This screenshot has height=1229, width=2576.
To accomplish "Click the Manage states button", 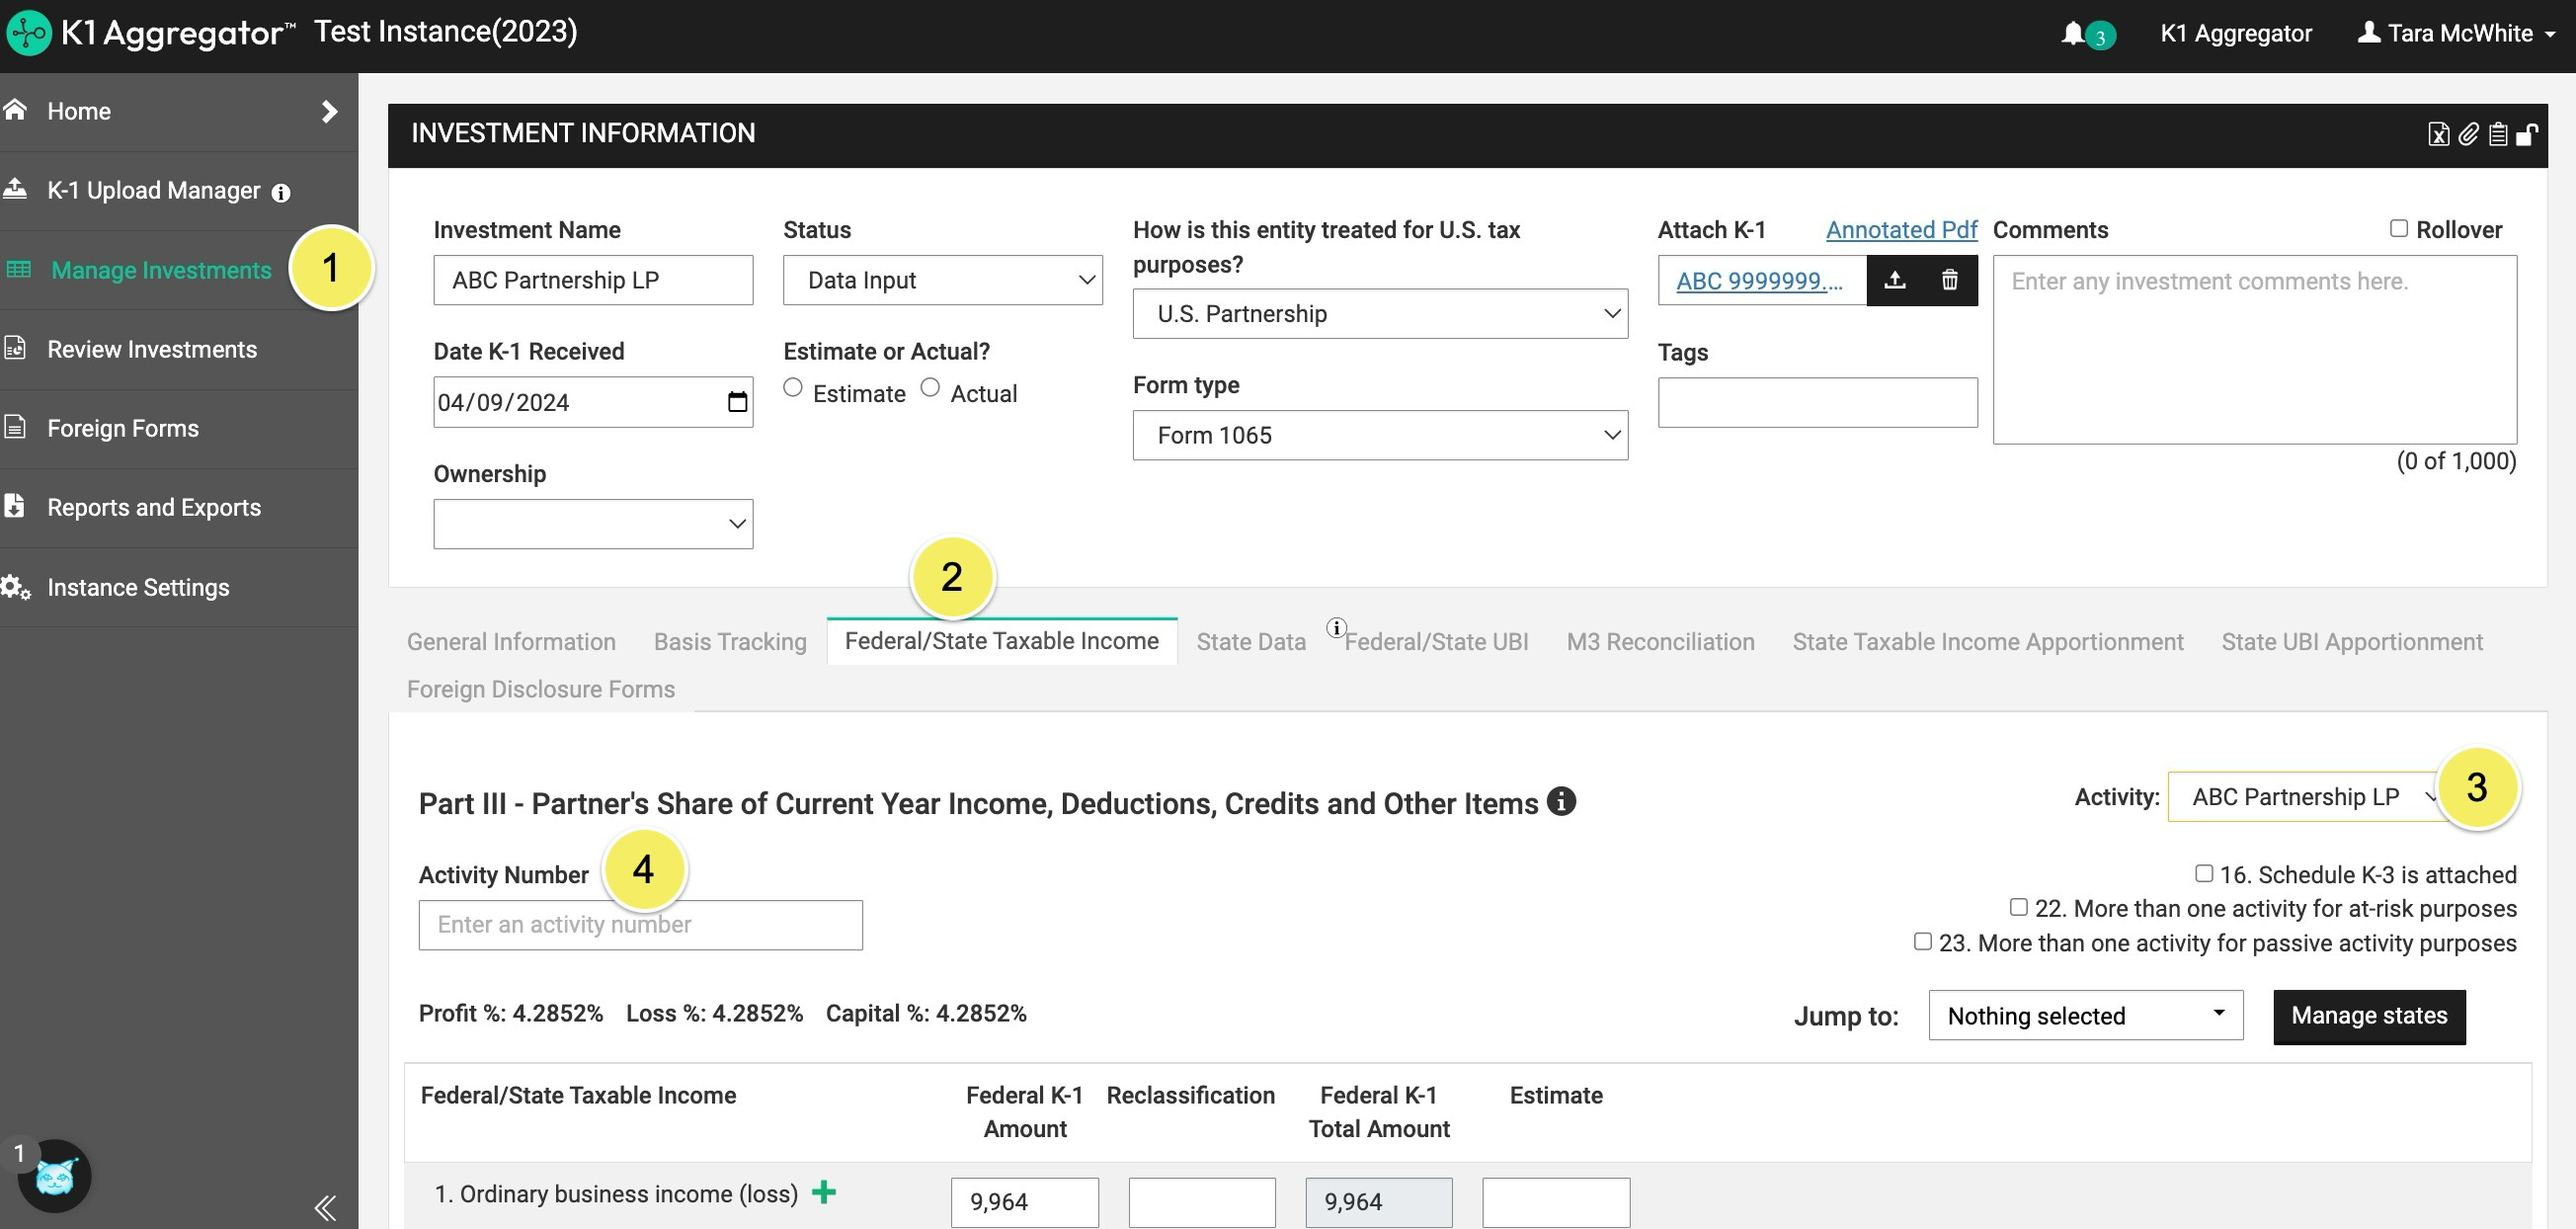I will pos(2368,1016).
